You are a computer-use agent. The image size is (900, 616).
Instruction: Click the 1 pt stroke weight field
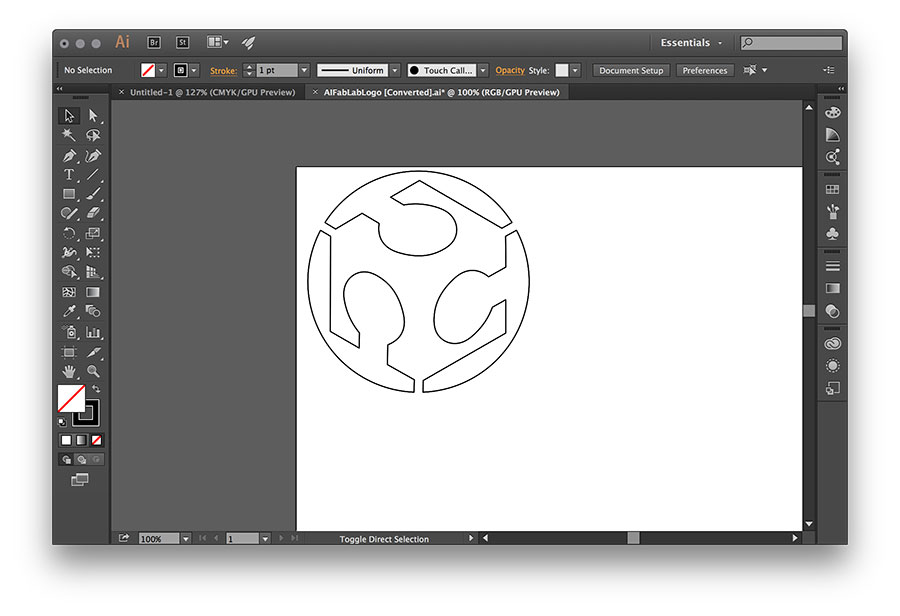(277, 70)
